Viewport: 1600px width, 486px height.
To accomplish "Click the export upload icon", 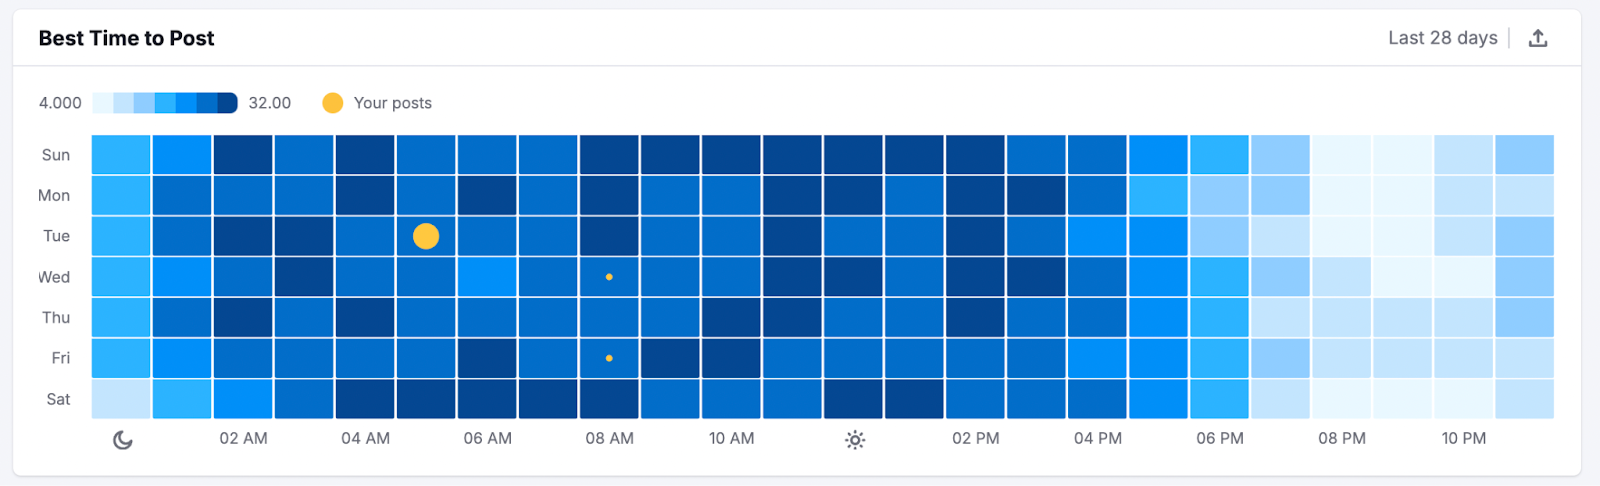I will (1538, 38).
